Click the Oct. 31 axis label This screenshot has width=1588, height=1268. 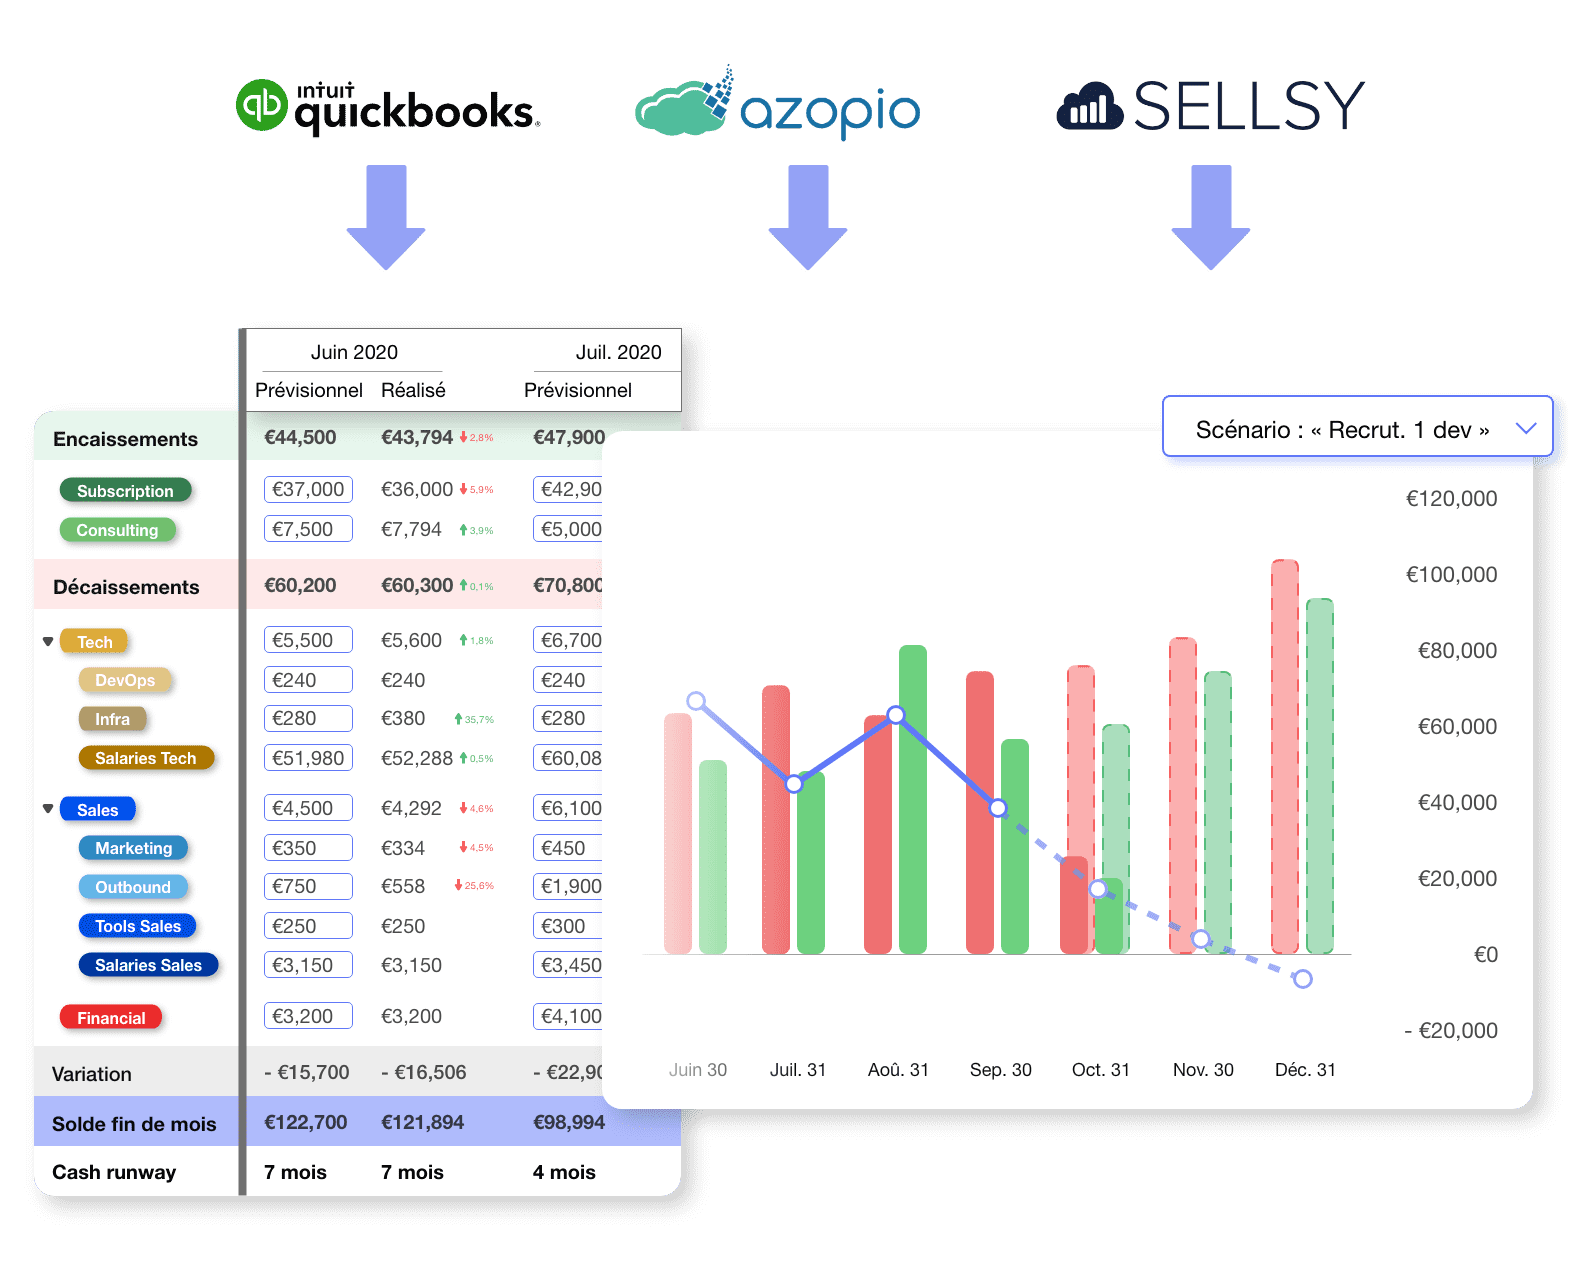pyautogui.click(x=1101, y=1070)
